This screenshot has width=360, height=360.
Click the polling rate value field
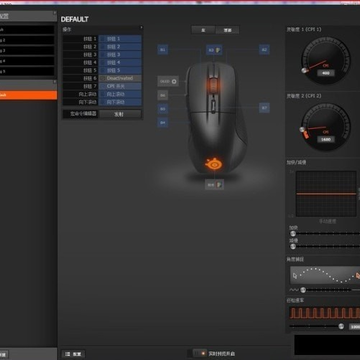click(354, 327)
